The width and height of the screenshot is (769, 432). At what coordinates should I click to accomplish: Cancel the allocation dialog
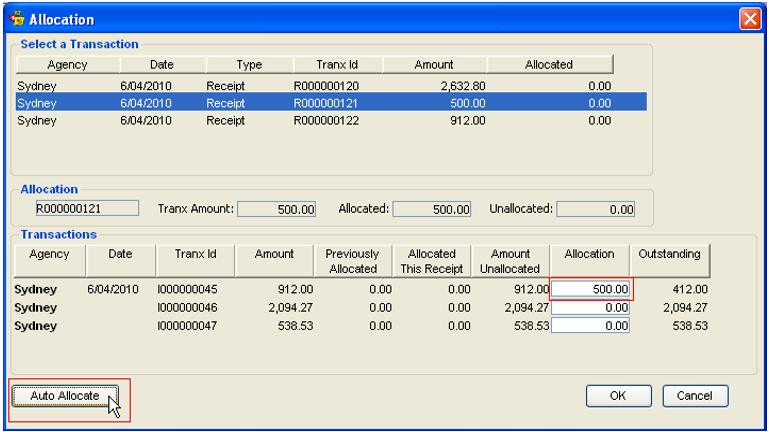coord(695,396)
